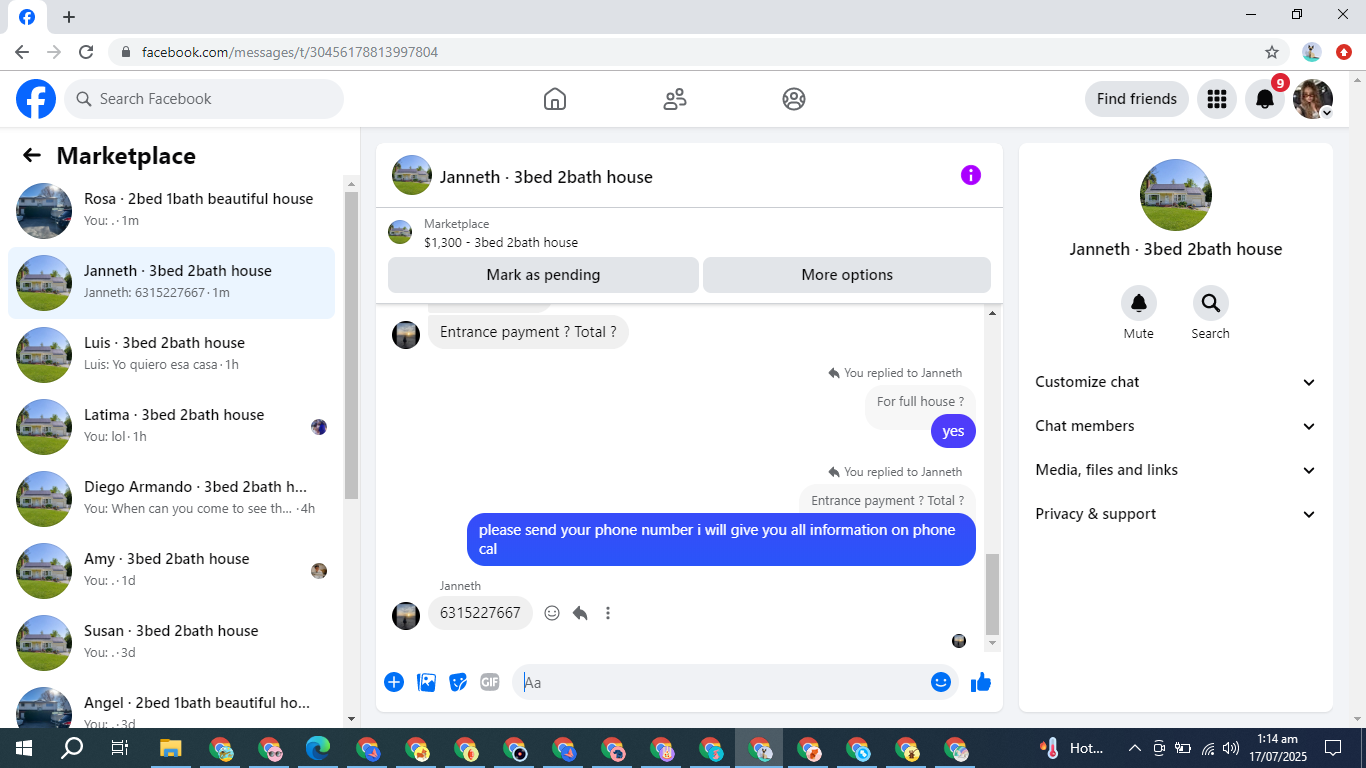Open Susan conversation about 3bed 2bath house
The image size is (1366, 768).
pyautogui.click(x=171, y=643)
